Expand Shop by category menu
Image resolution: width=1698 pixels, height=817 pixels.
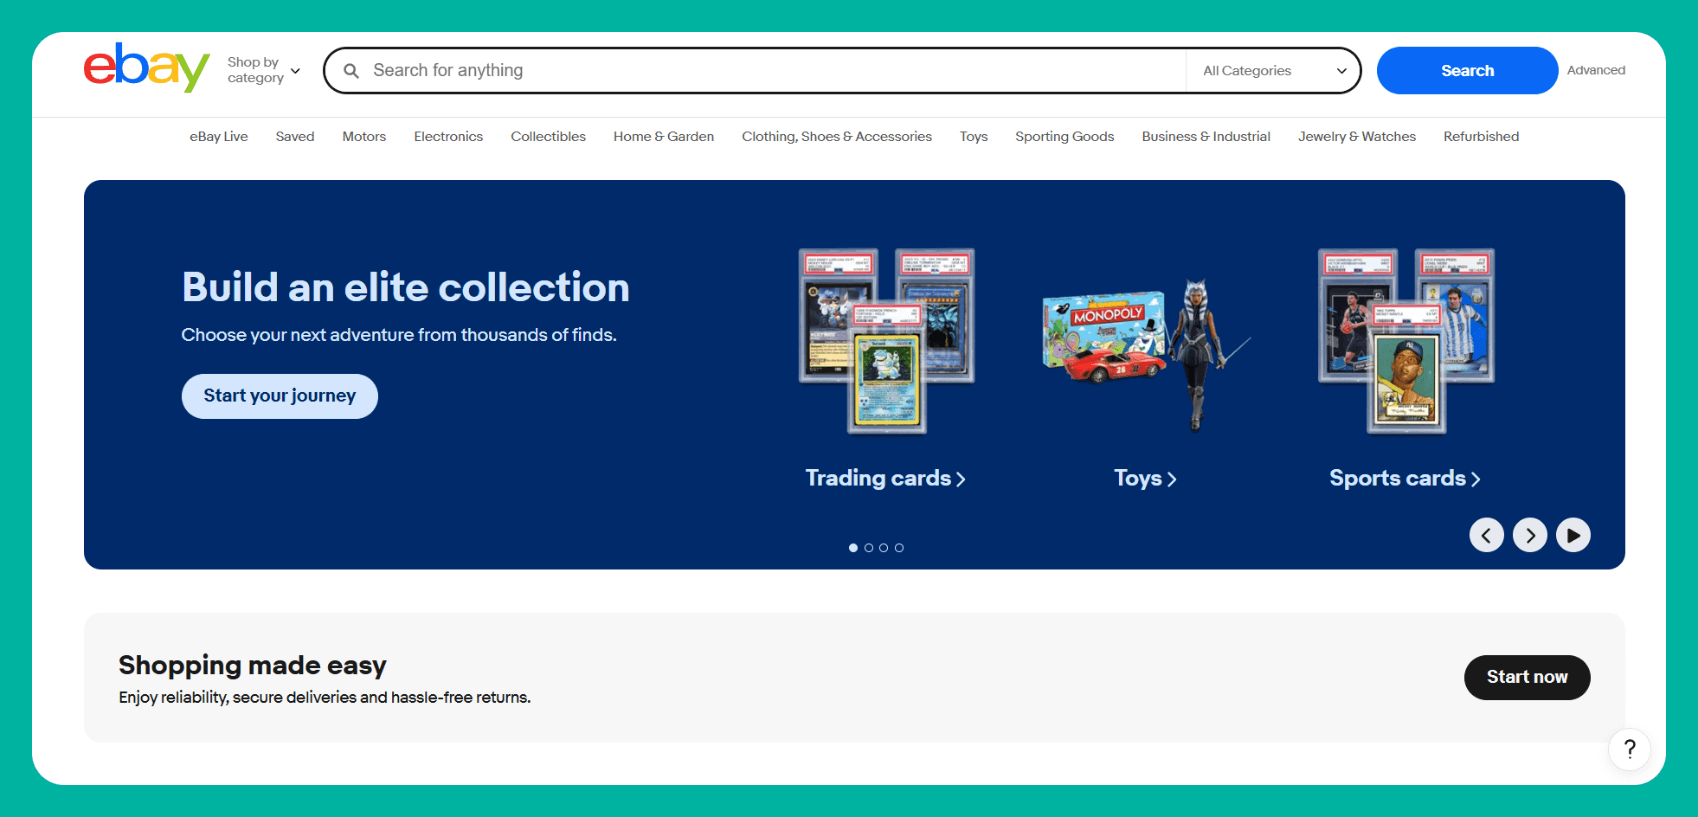[264, 70]
